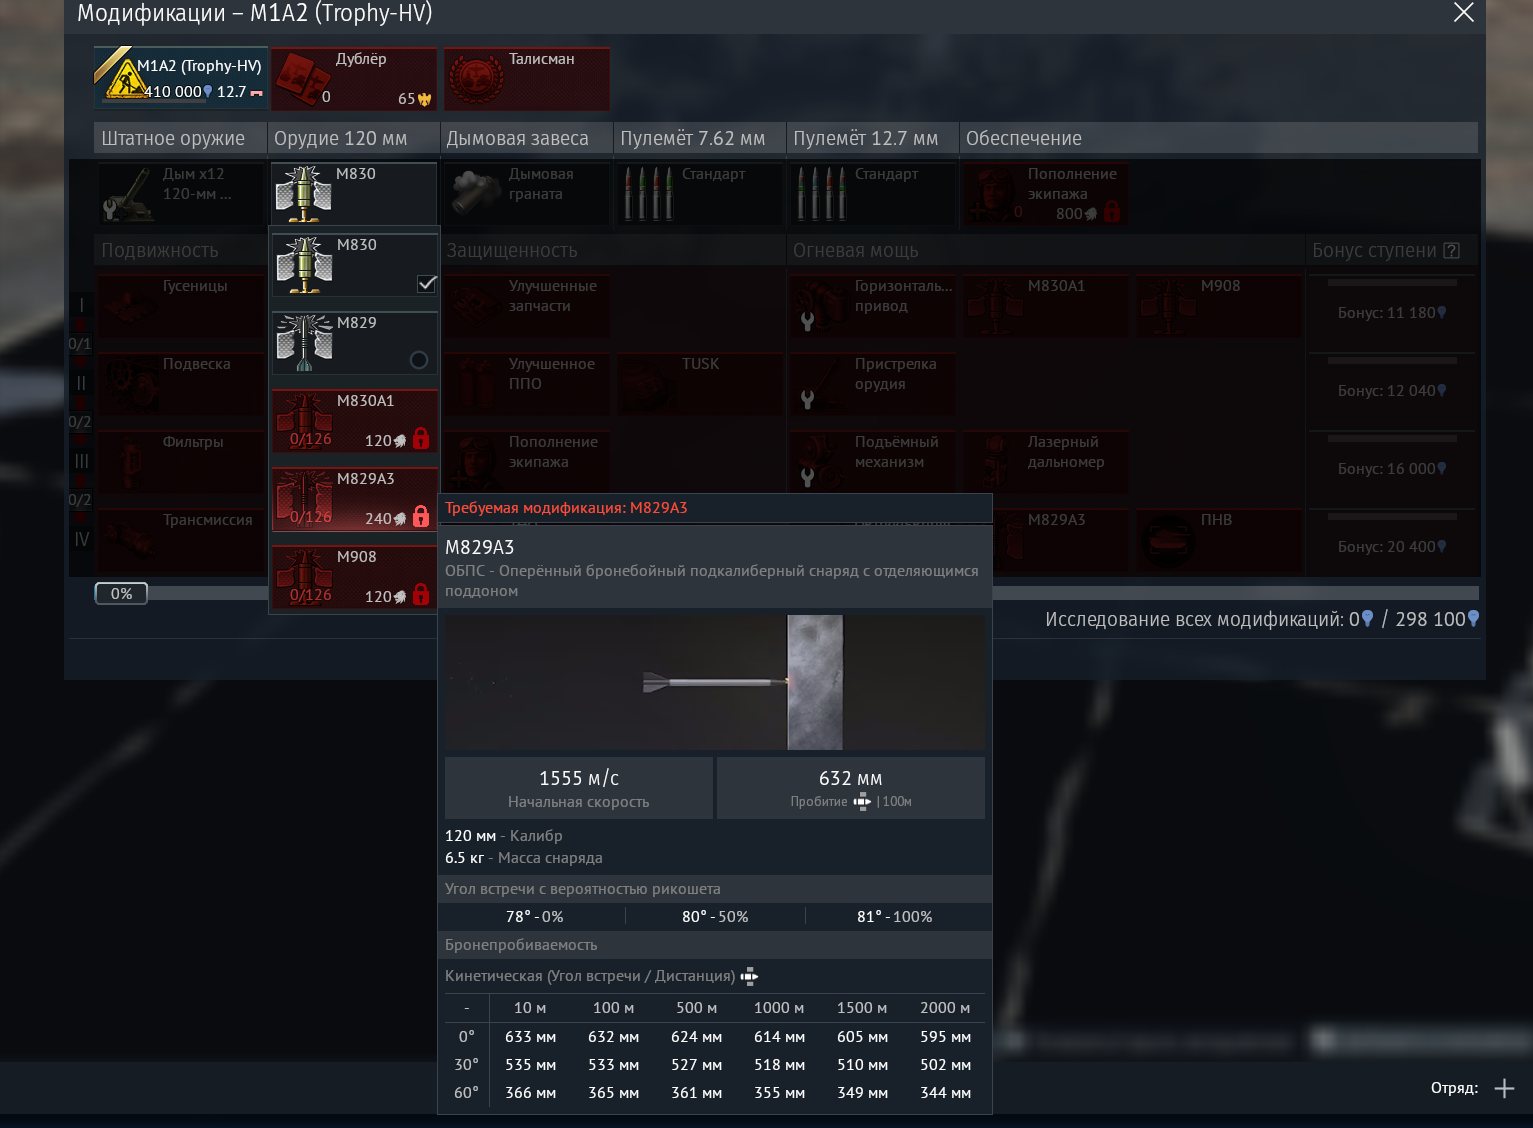Select the Подъёмный механизм modification

coord(873,461)
